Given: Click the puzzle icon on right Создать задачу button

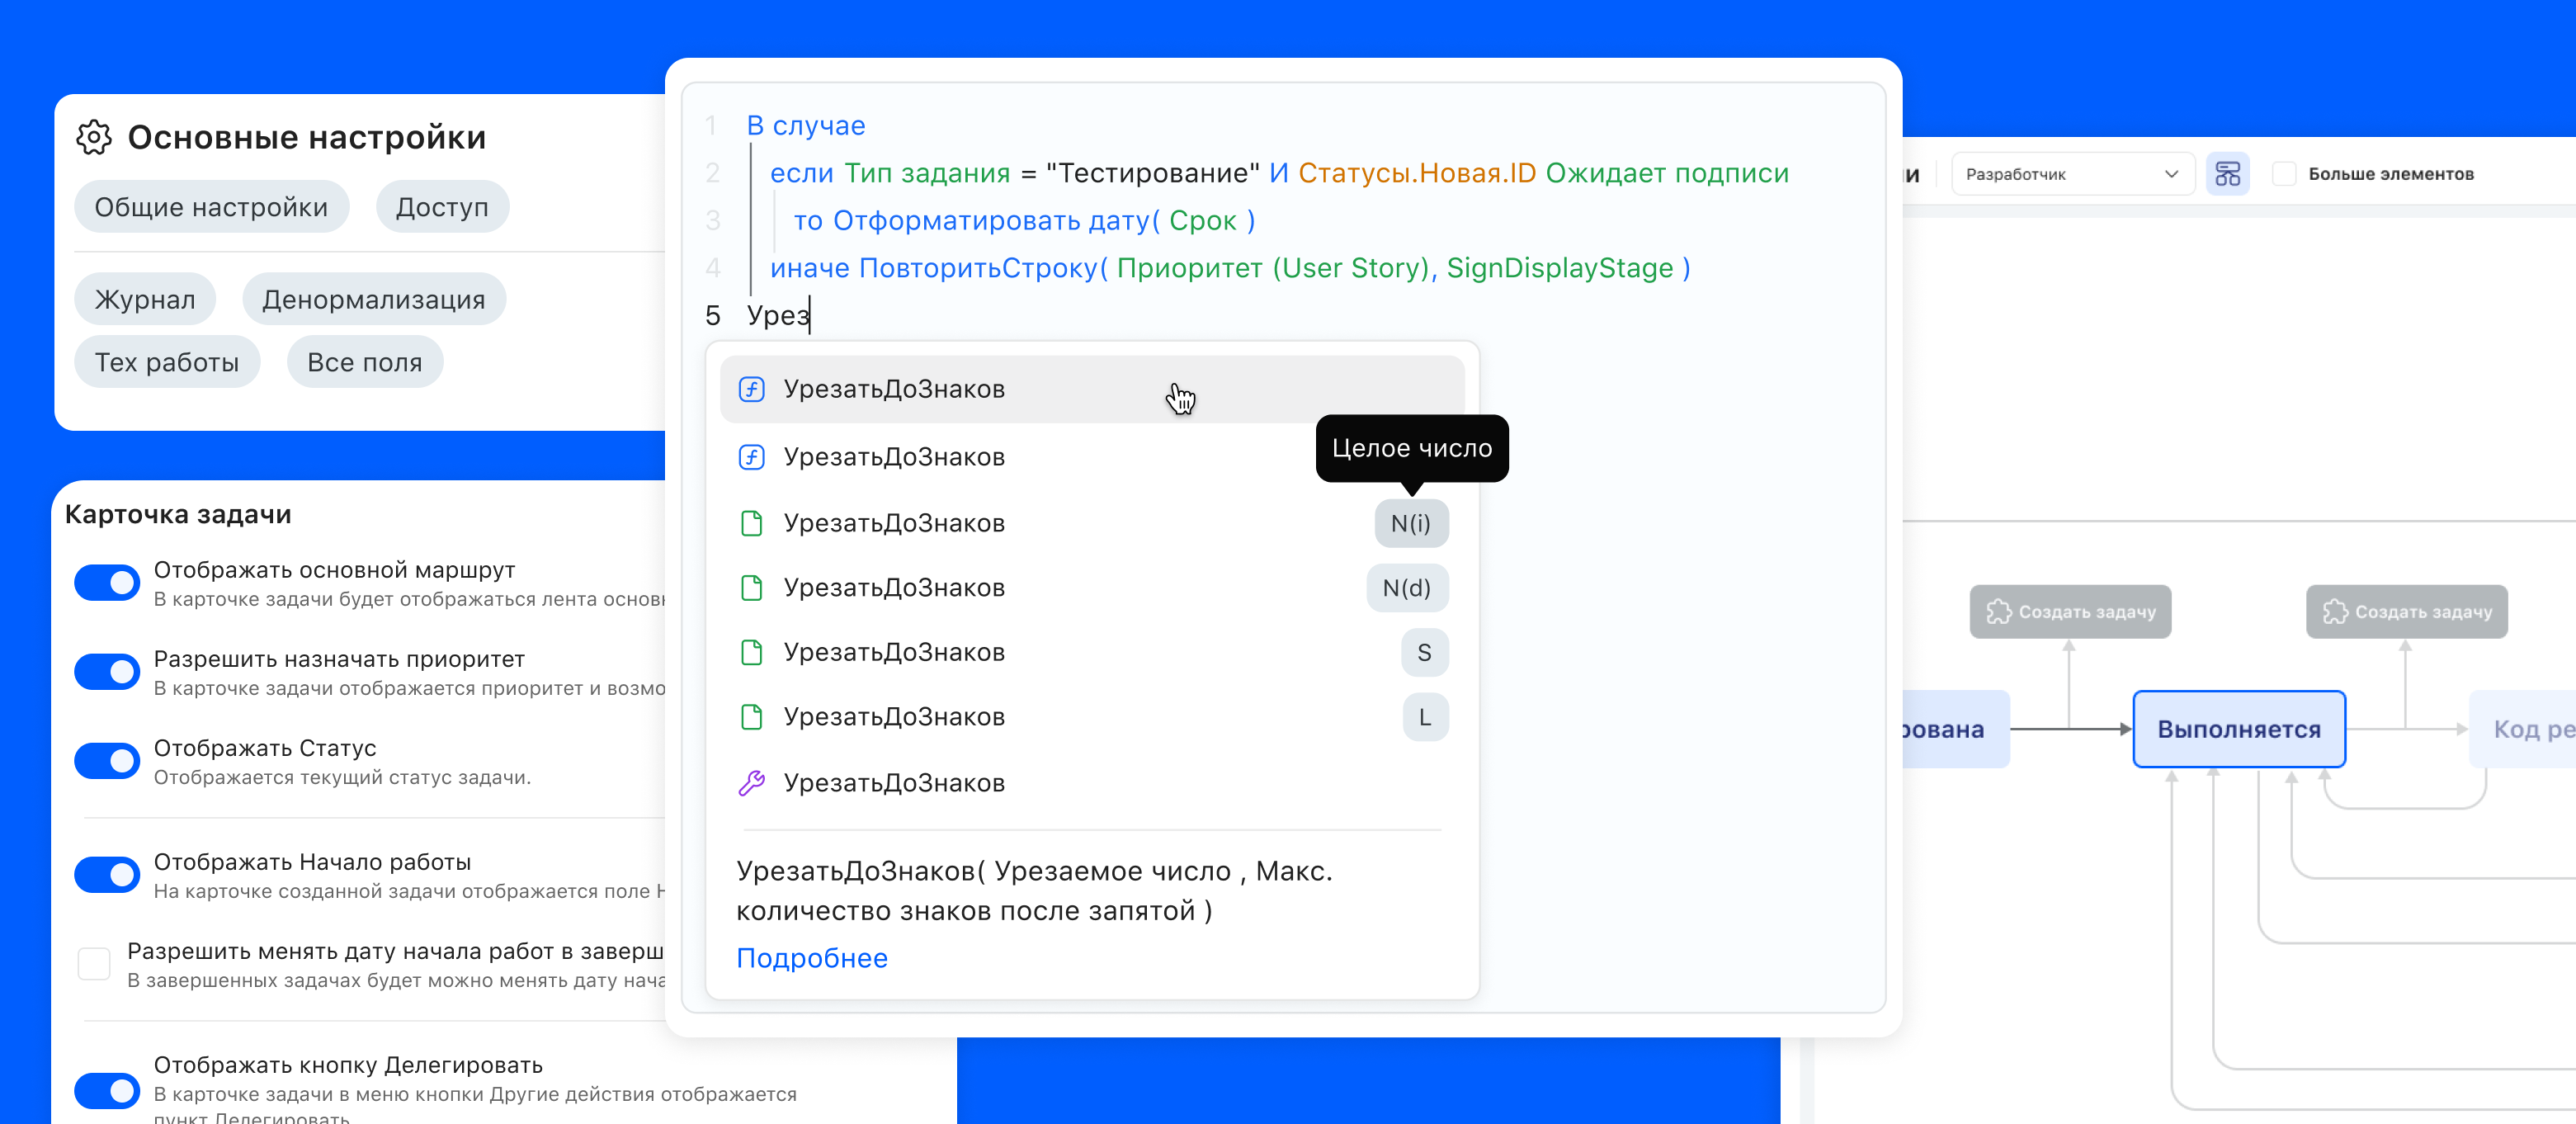Looking at the screenshot, I should [2335, 611].
